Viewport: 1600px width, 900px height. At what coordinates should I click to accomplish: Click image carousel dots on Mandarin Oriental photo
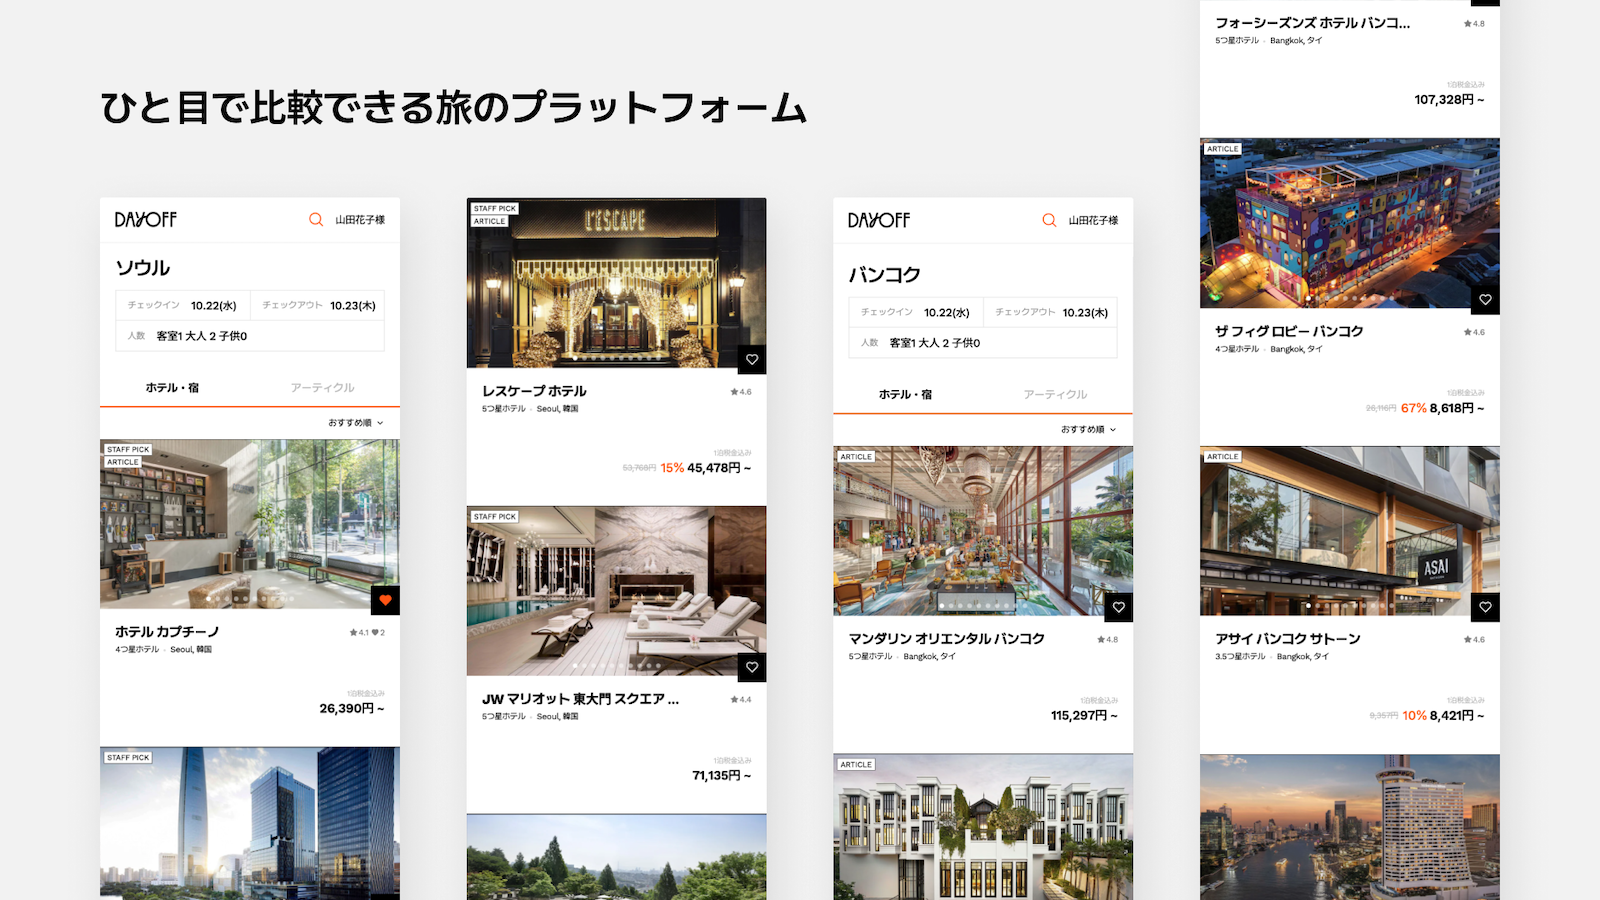977,606
